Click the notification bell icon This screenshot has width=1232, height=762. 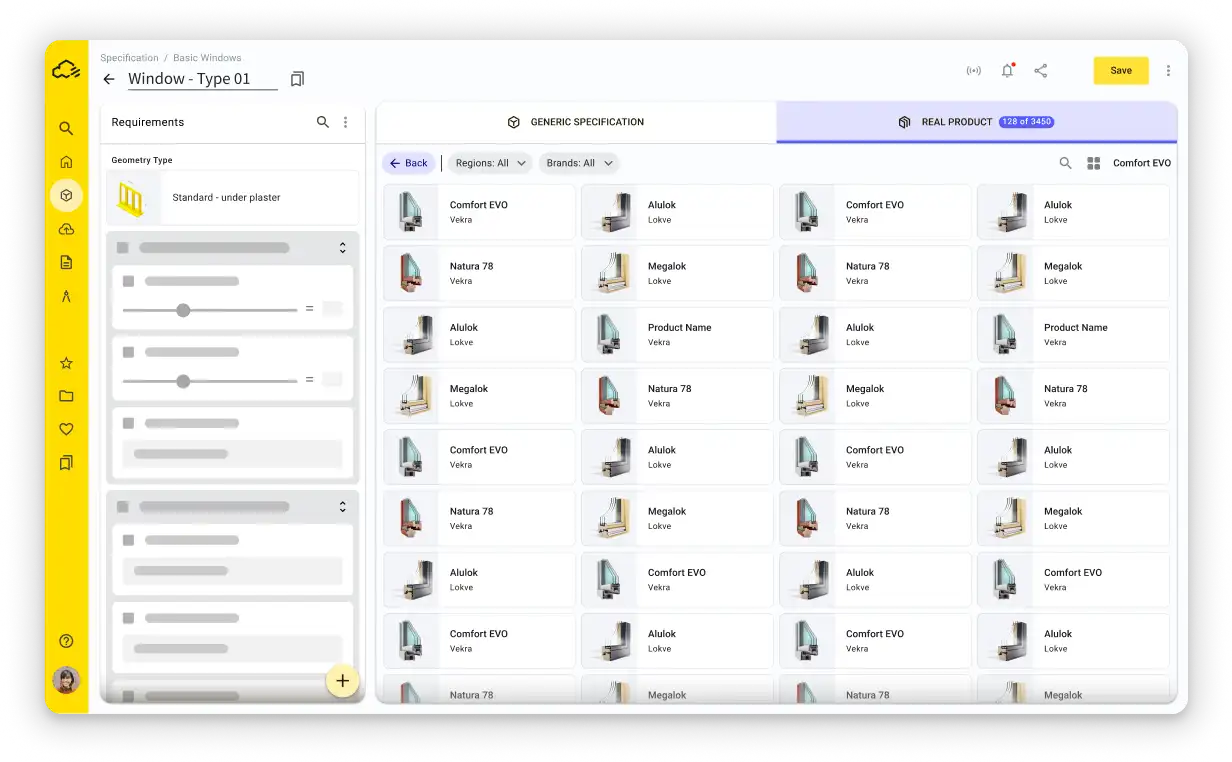point(1007,71)
